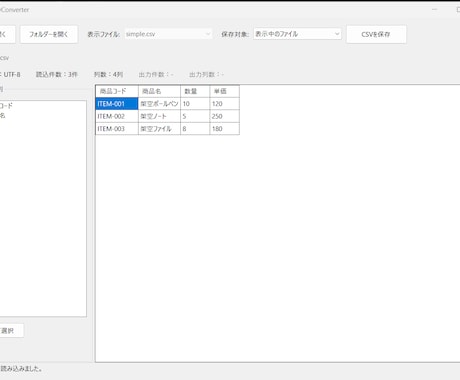Select the 商品名 column header
This screenshot has width=460, height=380.
click(159, 91)
